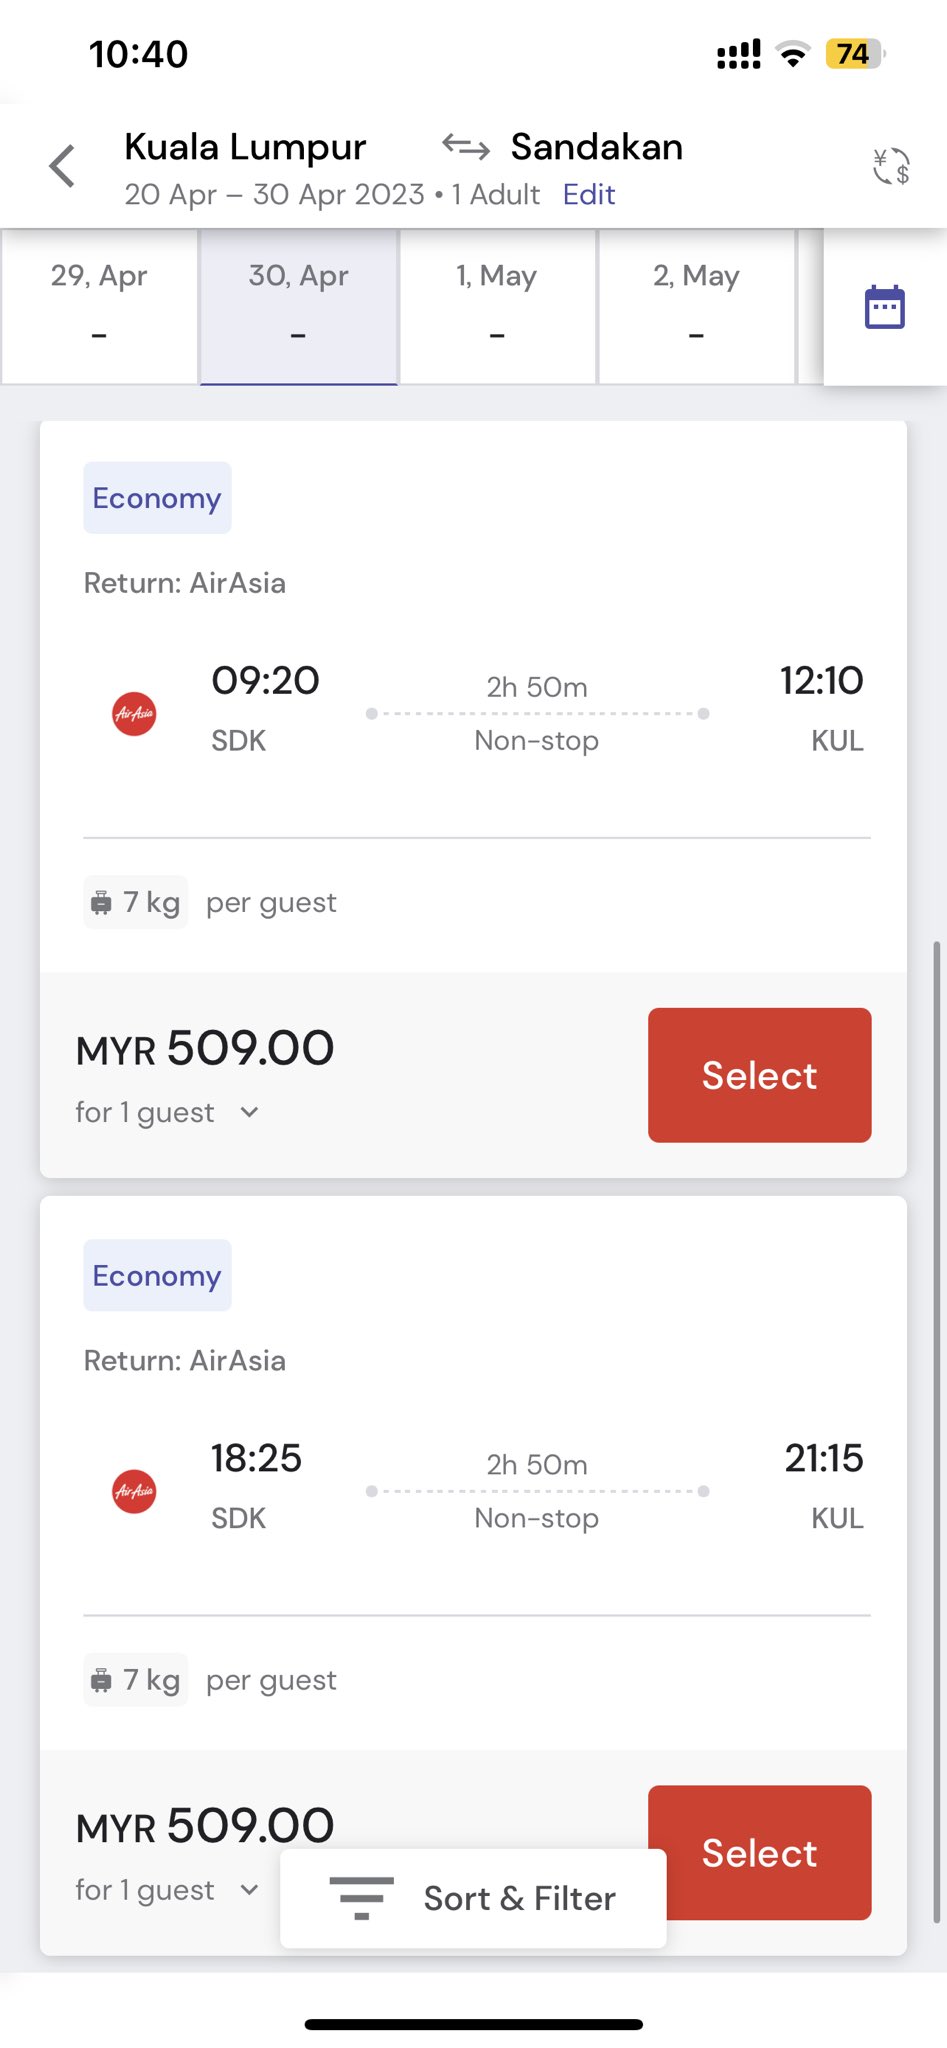Open the currency converter icon
Screen dimensions: 947x2048
[x=890, y=166]
